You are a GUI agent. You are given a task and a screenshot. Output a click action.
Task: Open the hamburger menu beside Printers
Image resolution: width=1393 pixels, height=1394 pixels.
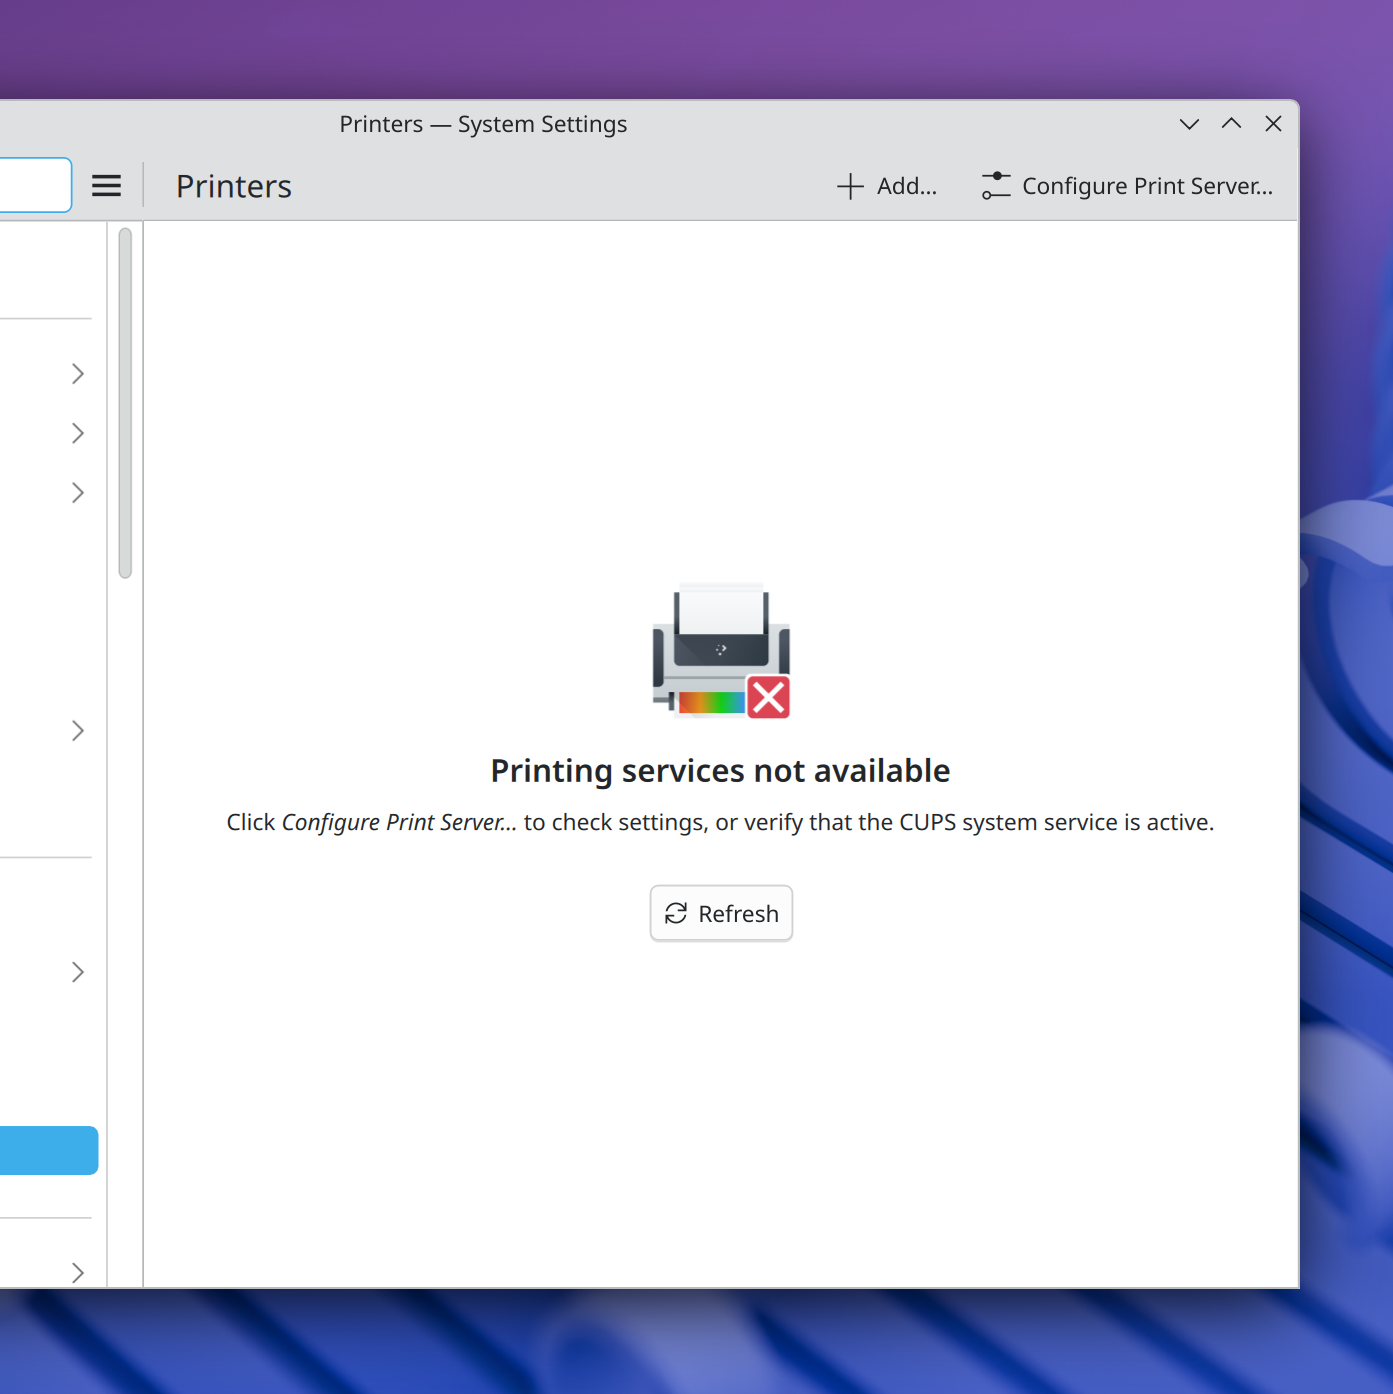tap(106, 186)
